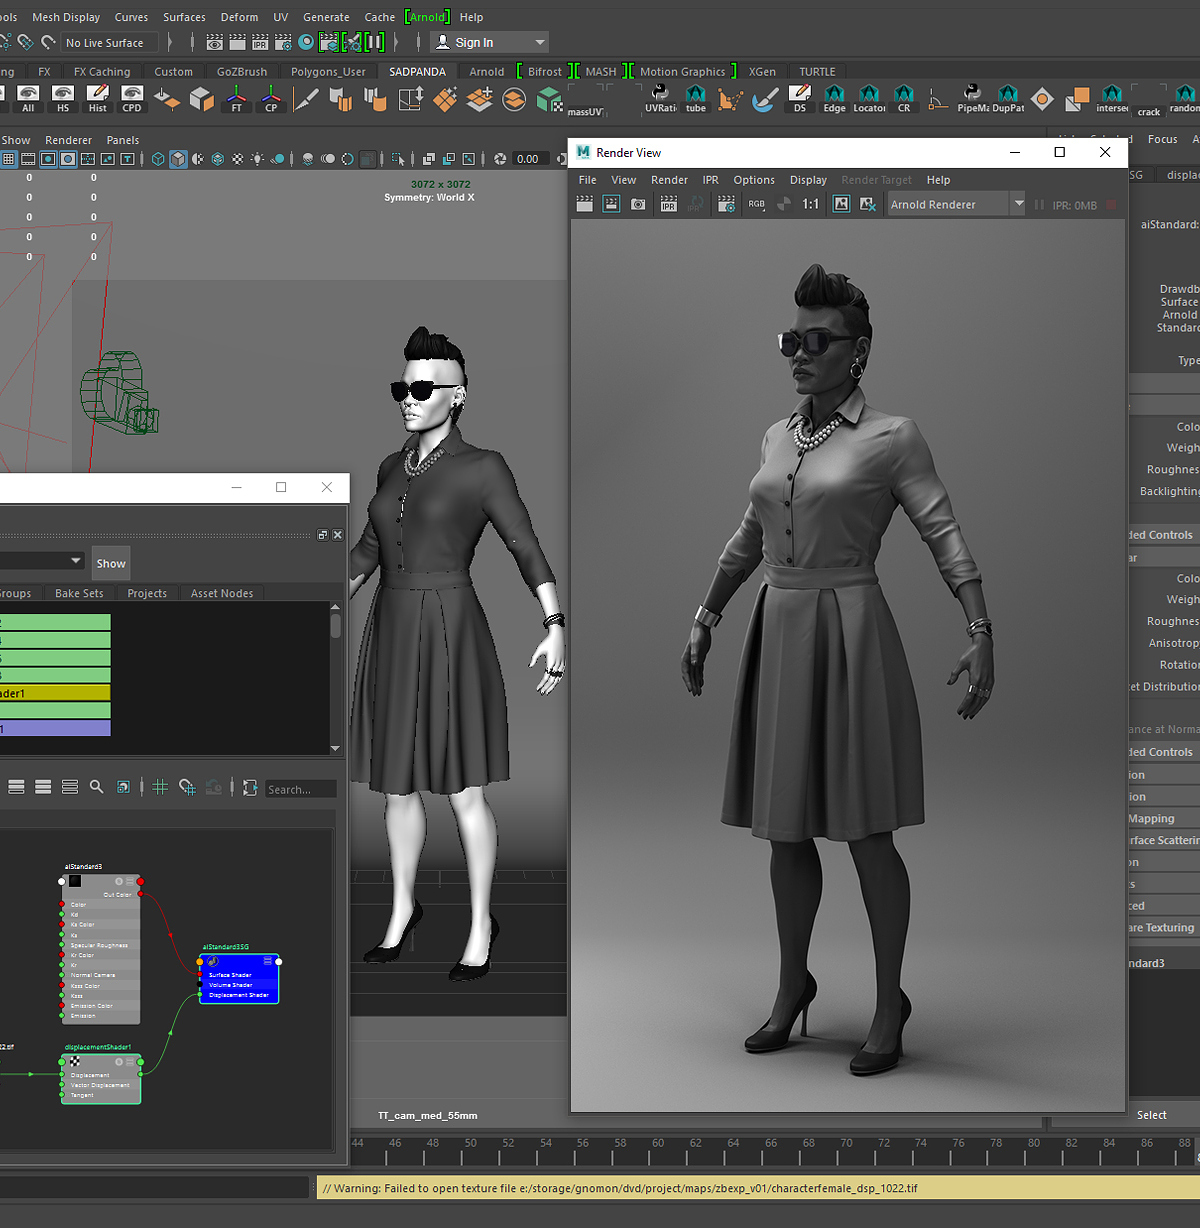This screenshot has height=1228, width=1200.
Task: Click the aiStandard3 node color swatch
Action: [74, 881]
